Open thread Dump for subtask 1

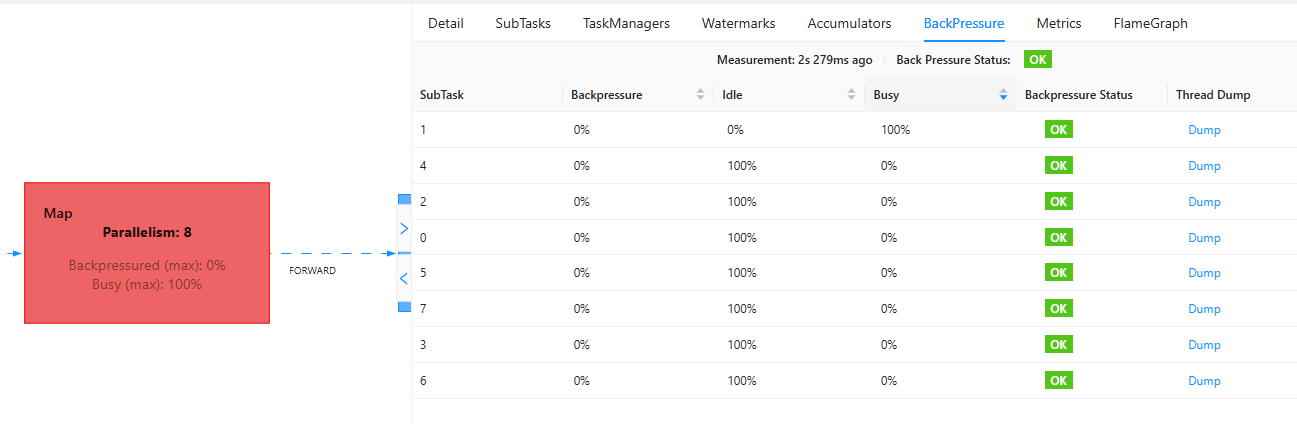click(1204, 130)
